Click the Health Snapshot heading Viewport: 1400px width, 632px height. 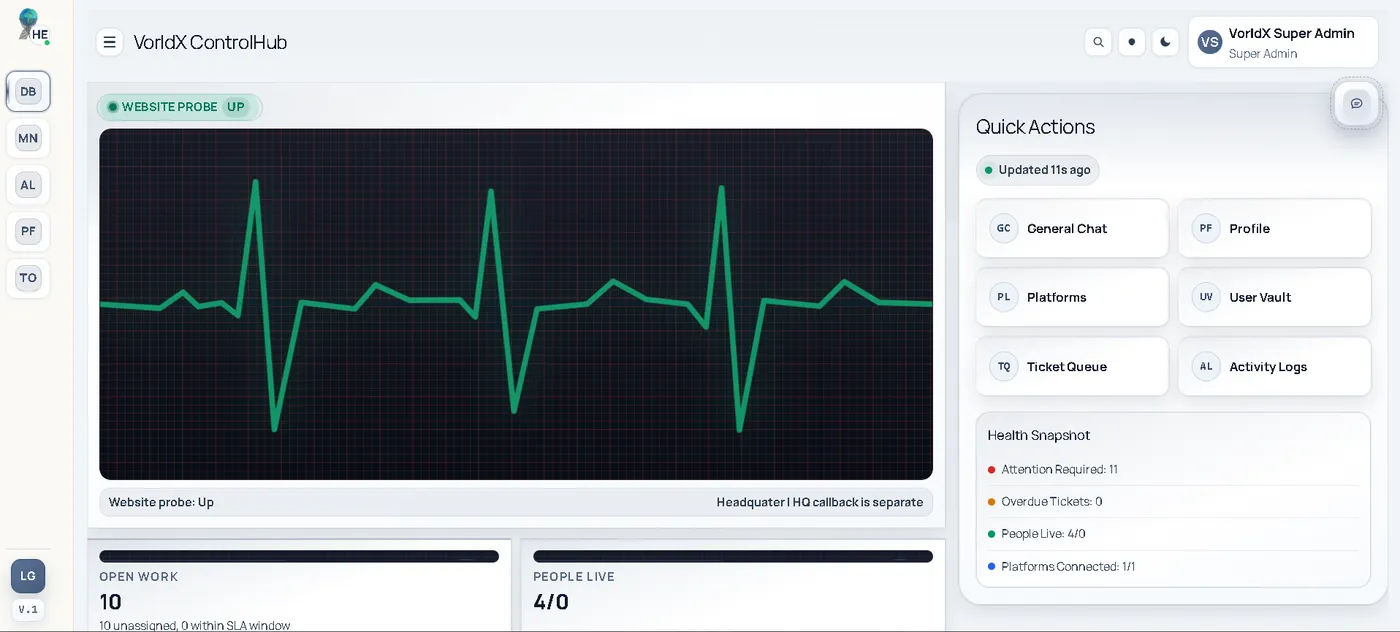tap(1039, 435)
